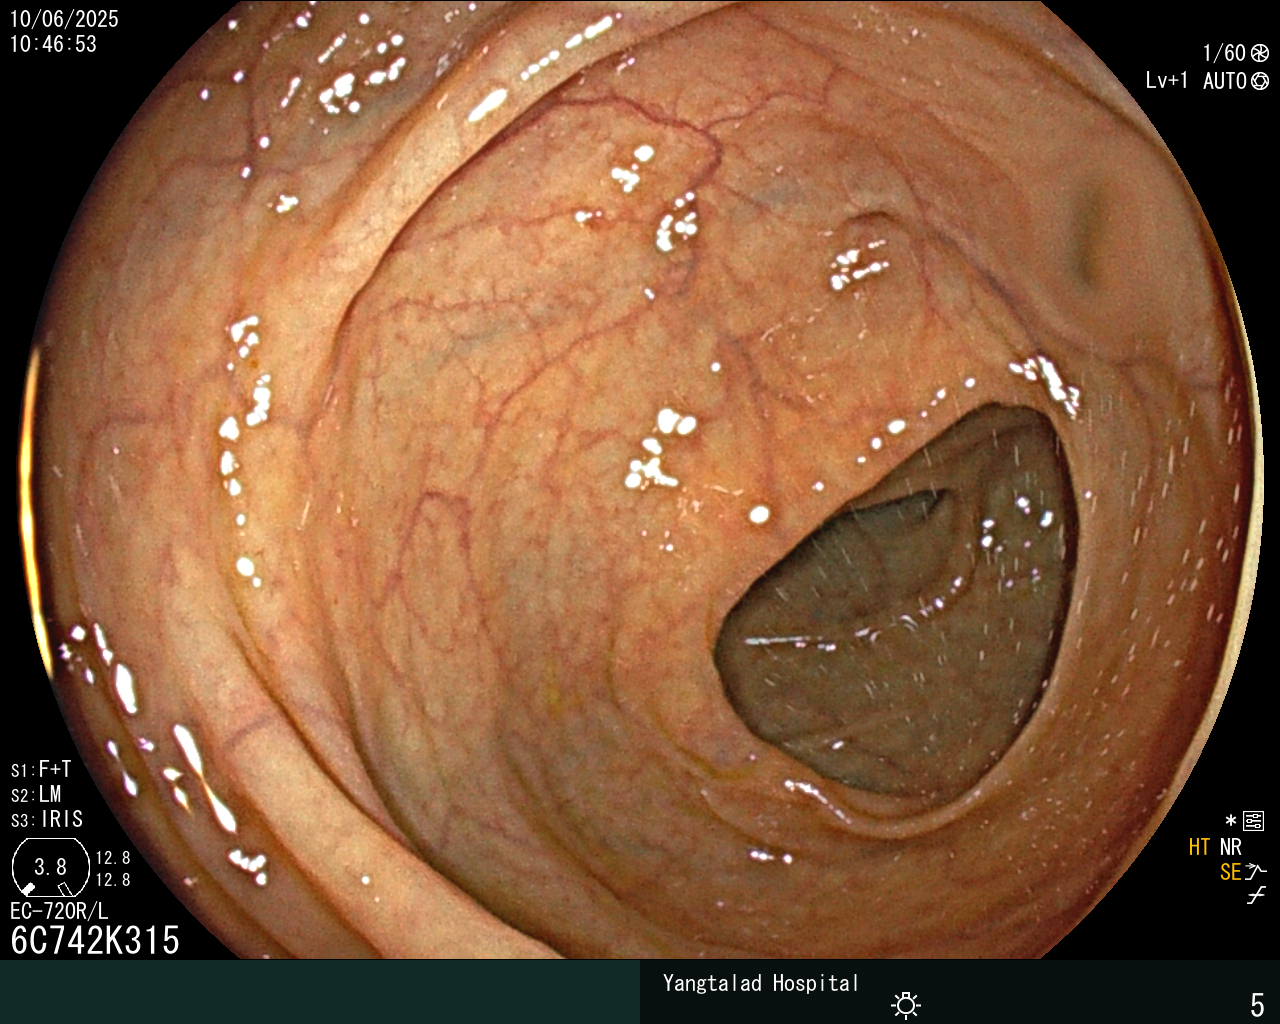This screenshot has height=1024, width=1280.
Task: Click the asterisk indicator icon
Action: click(1231, 822)
